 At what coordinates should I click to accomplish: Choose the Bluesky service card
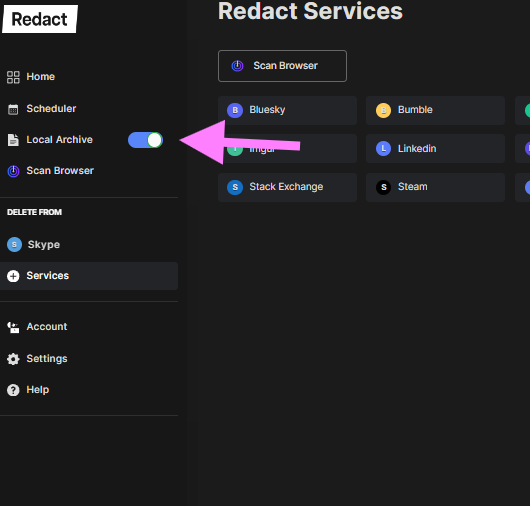[x=287, y=110]
